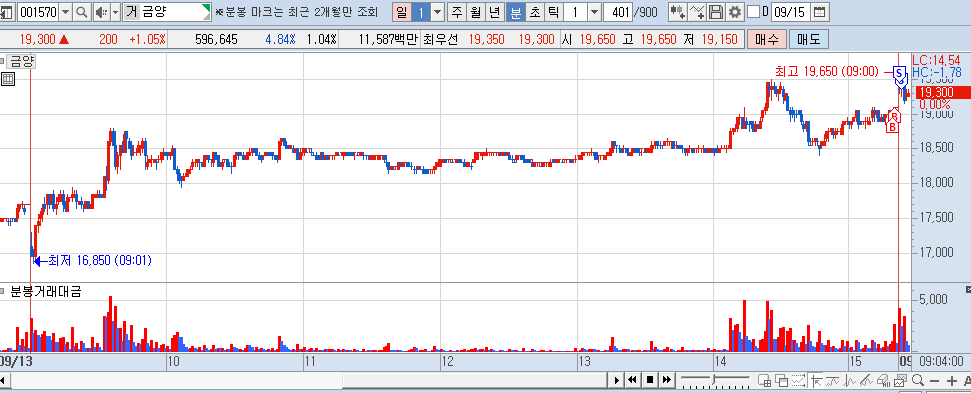
Task: Click the stock search magnifier icon
Action: pos(82,11)
